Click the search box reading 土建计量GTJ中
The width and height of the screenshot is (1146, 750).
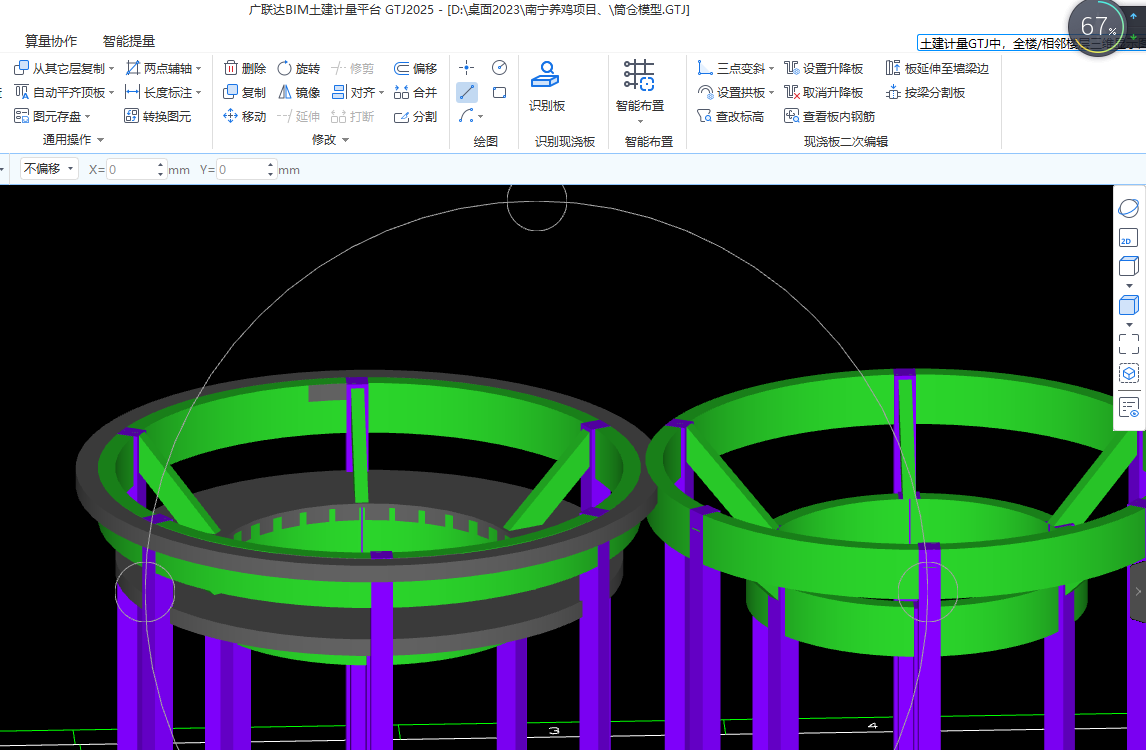point(994,43)
